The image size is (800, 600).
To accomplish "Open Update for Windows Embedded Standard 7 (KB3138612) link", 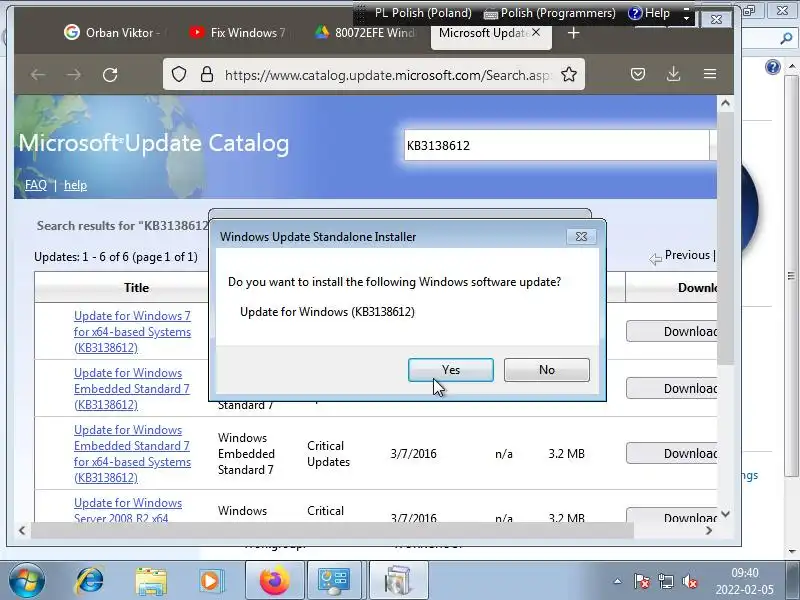I will tap(132, 389).
